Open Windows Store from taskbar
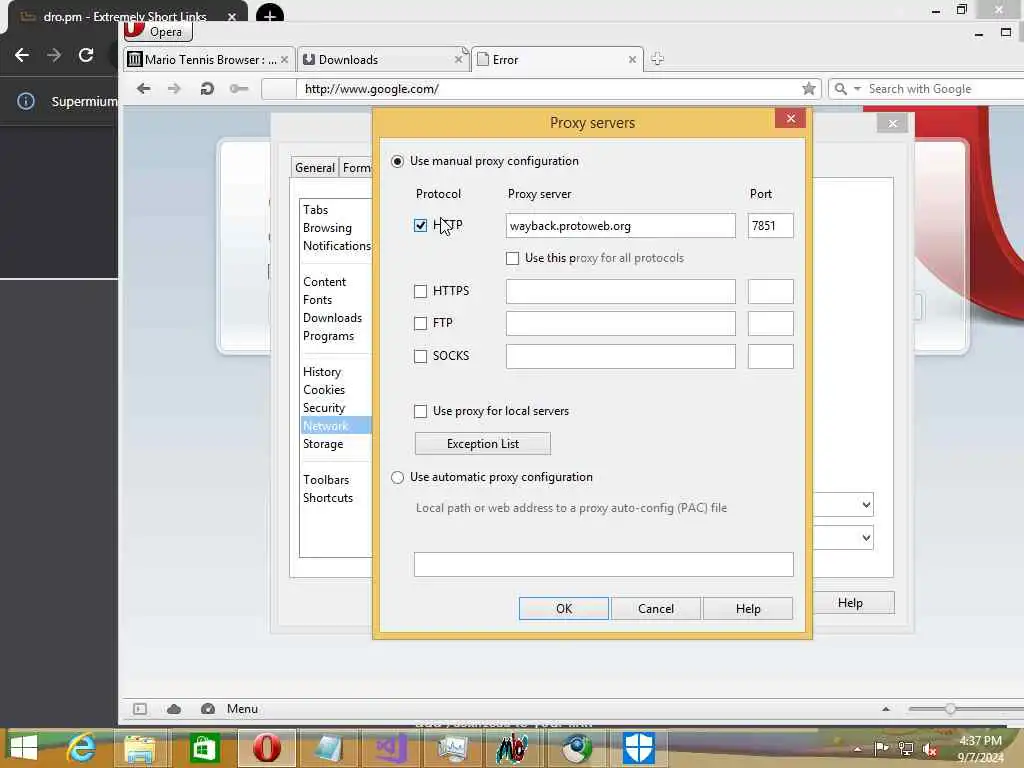1024x768 pixels. click(x=204, y=748)
